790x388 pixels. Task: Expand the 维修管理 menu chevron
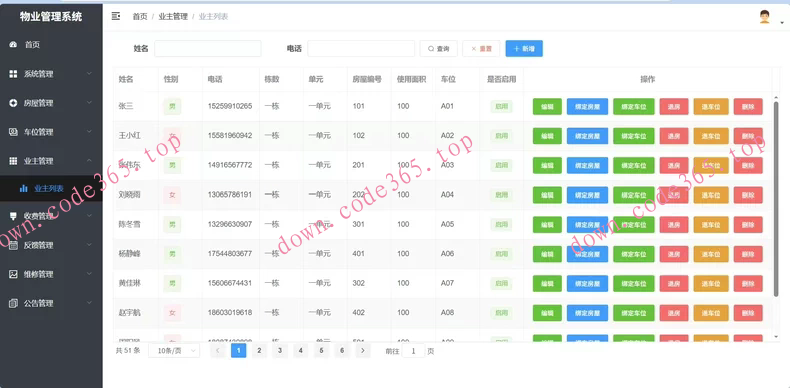(89, 274)
